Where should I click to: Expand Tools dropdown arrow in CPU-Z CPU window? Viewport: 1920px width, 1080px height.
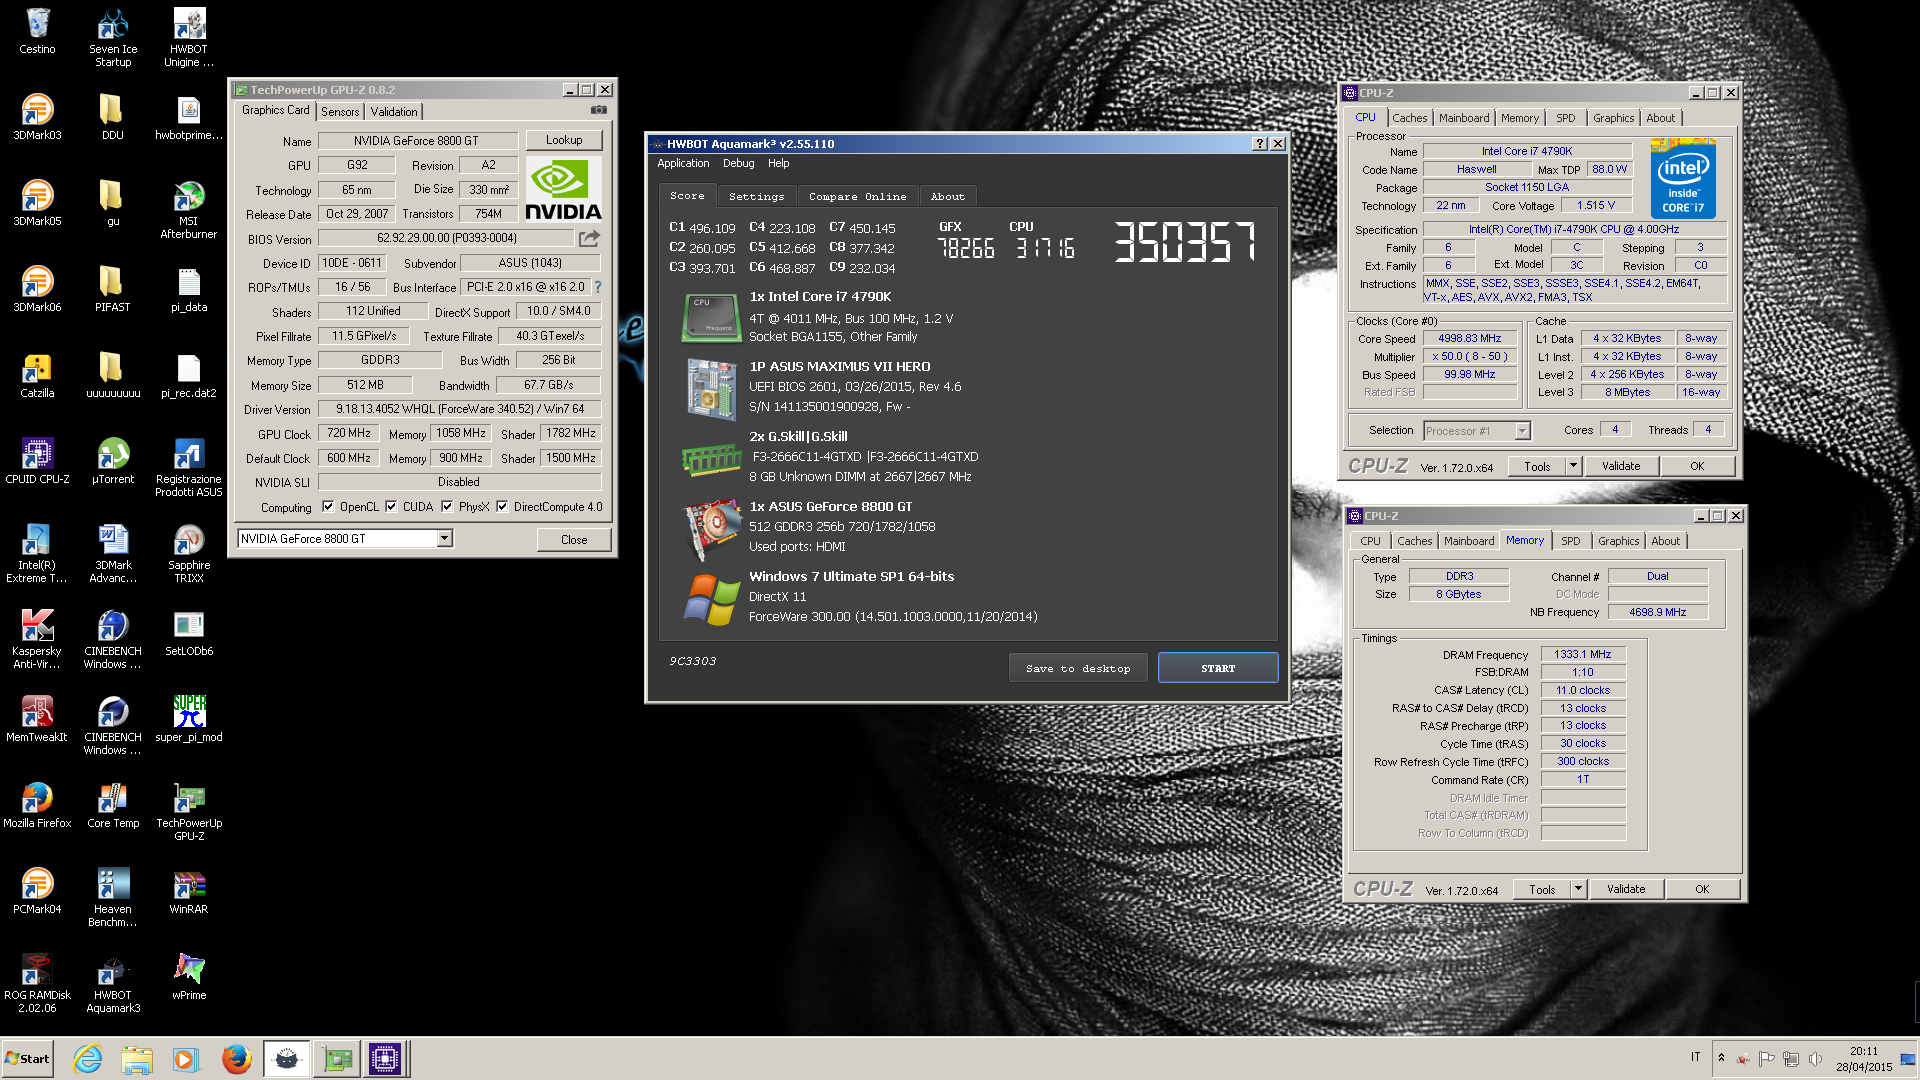coord(1572,466)
